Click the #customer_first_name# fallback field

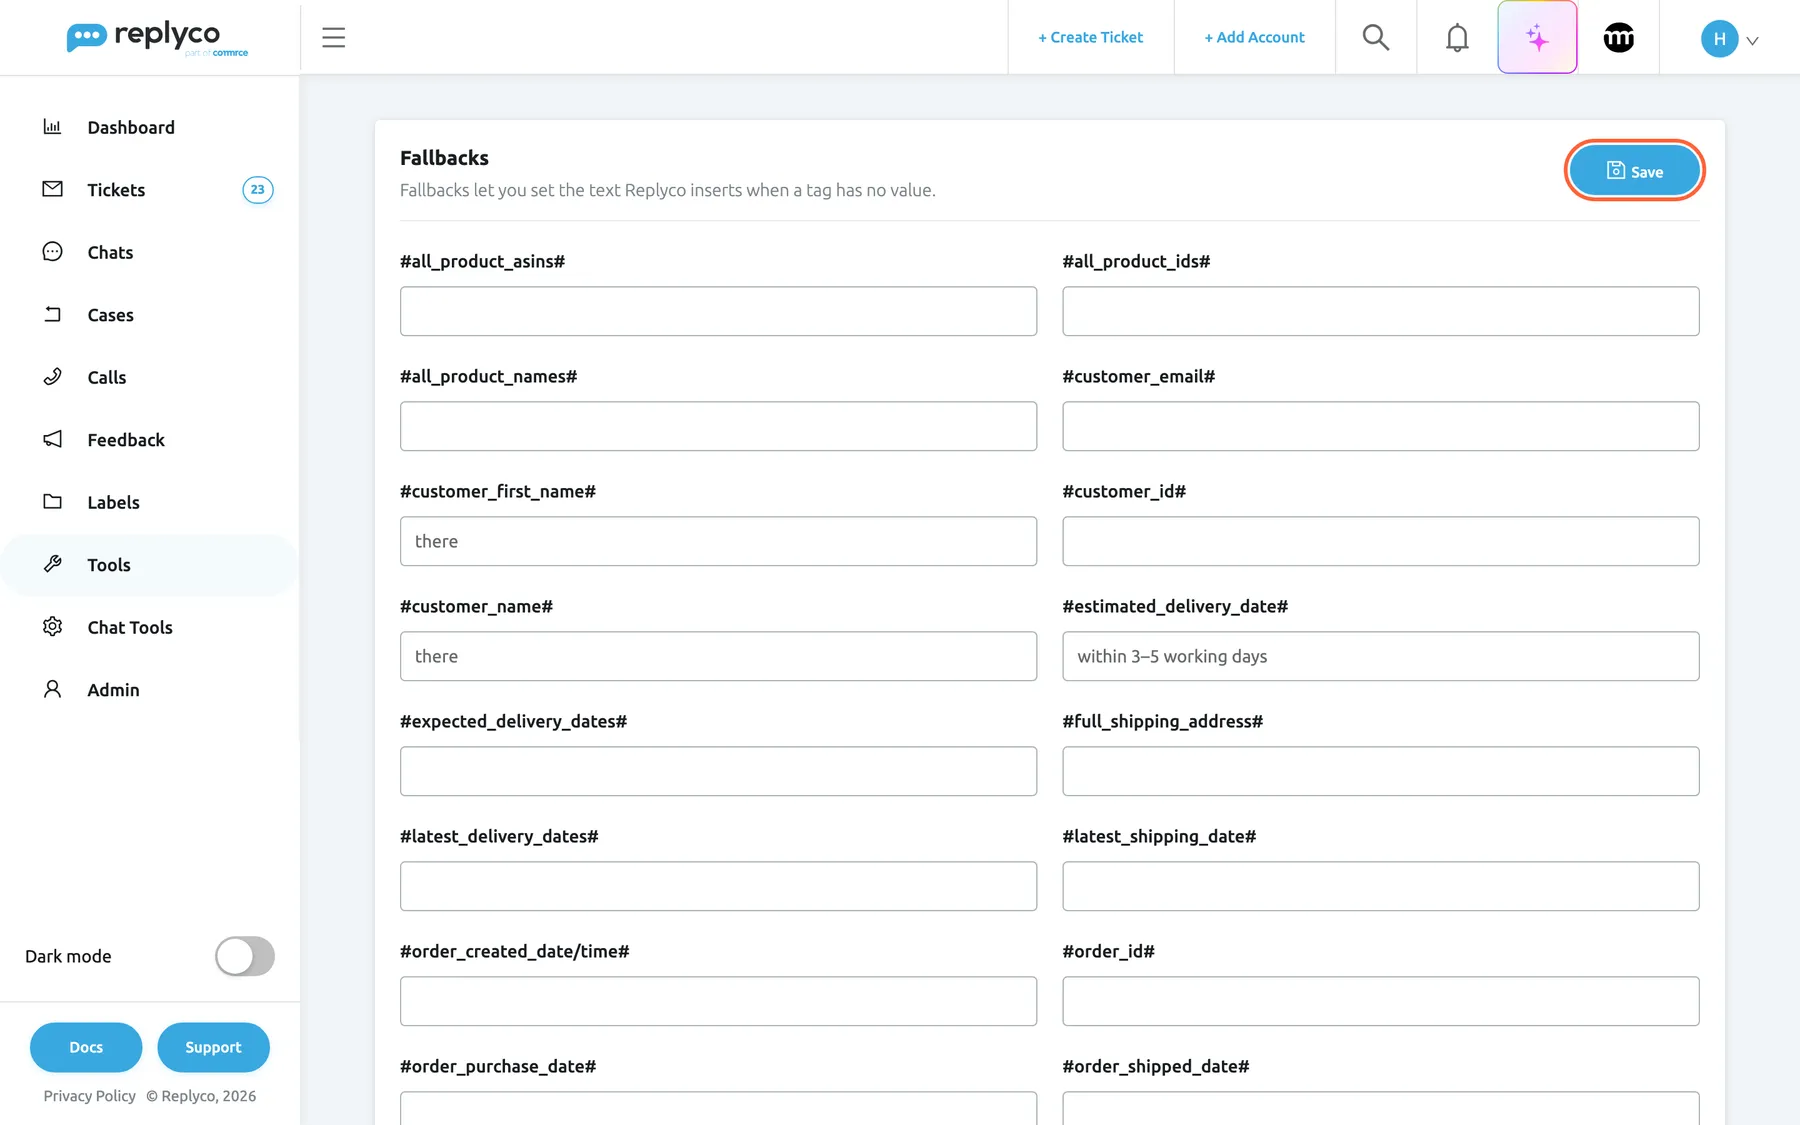(718, 541)
